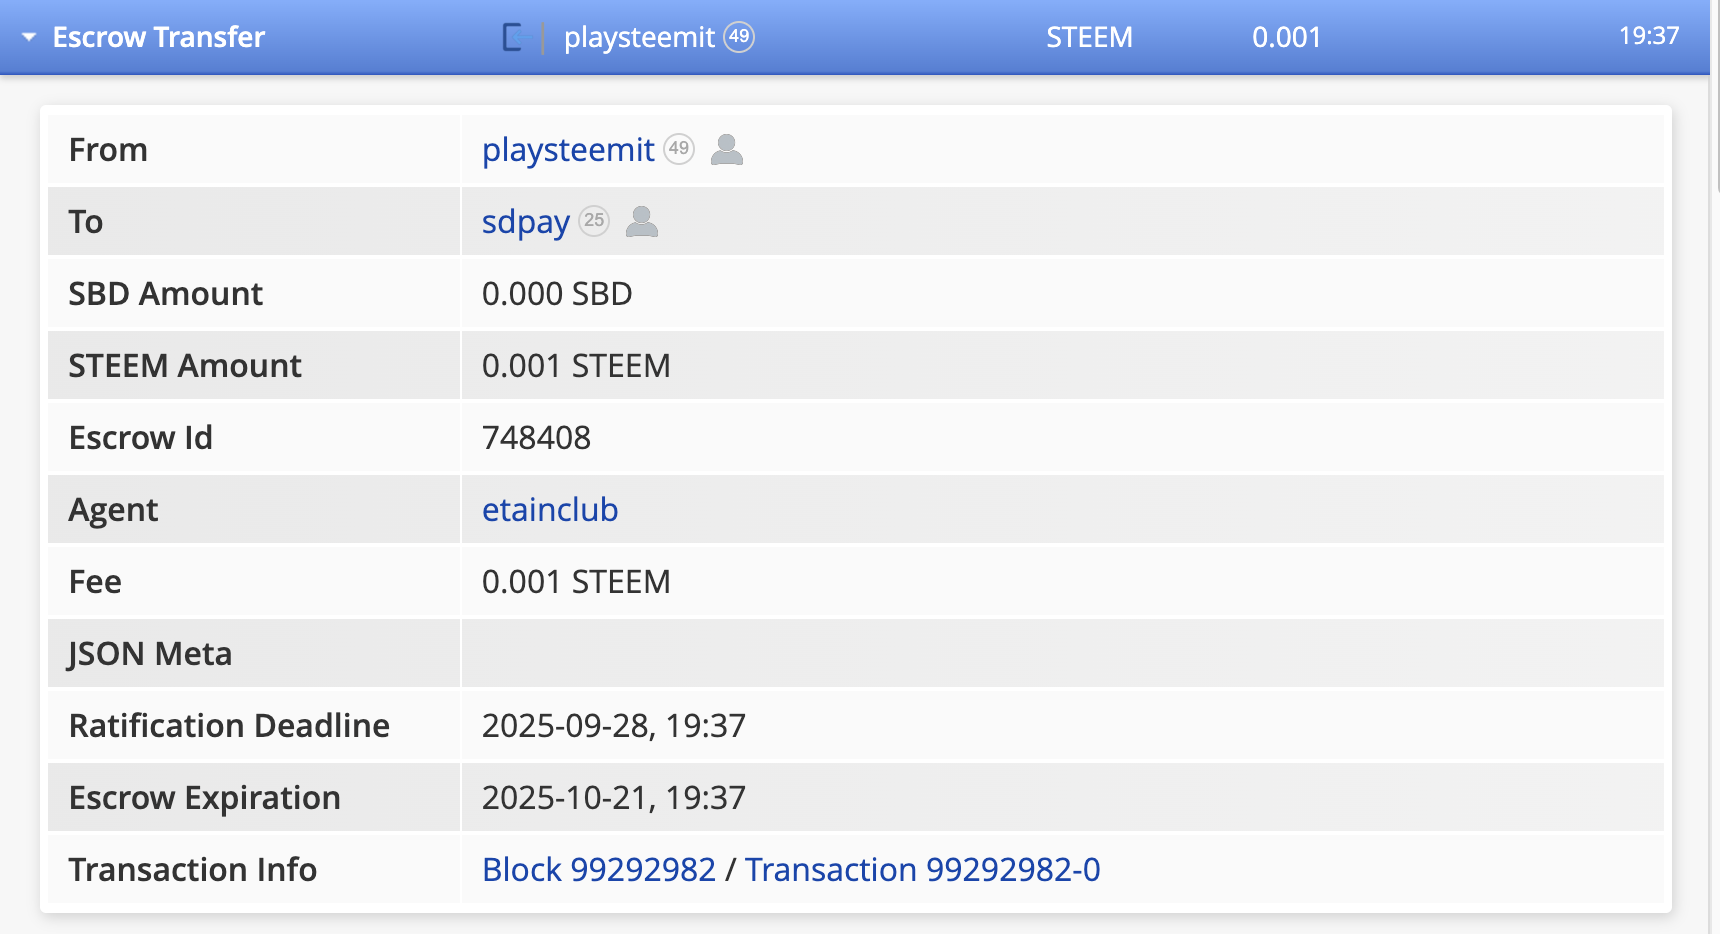
Task: Click the Transaction Info label
Action: tap(193, 870)
